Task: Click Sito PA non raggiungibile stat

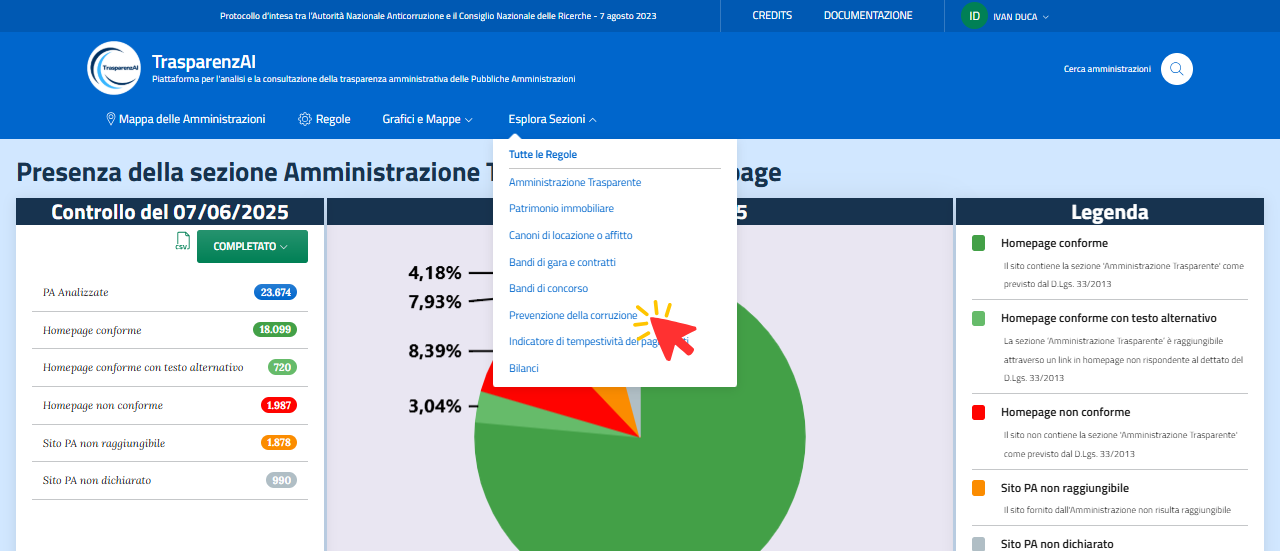Action: (x=104, y=443)
